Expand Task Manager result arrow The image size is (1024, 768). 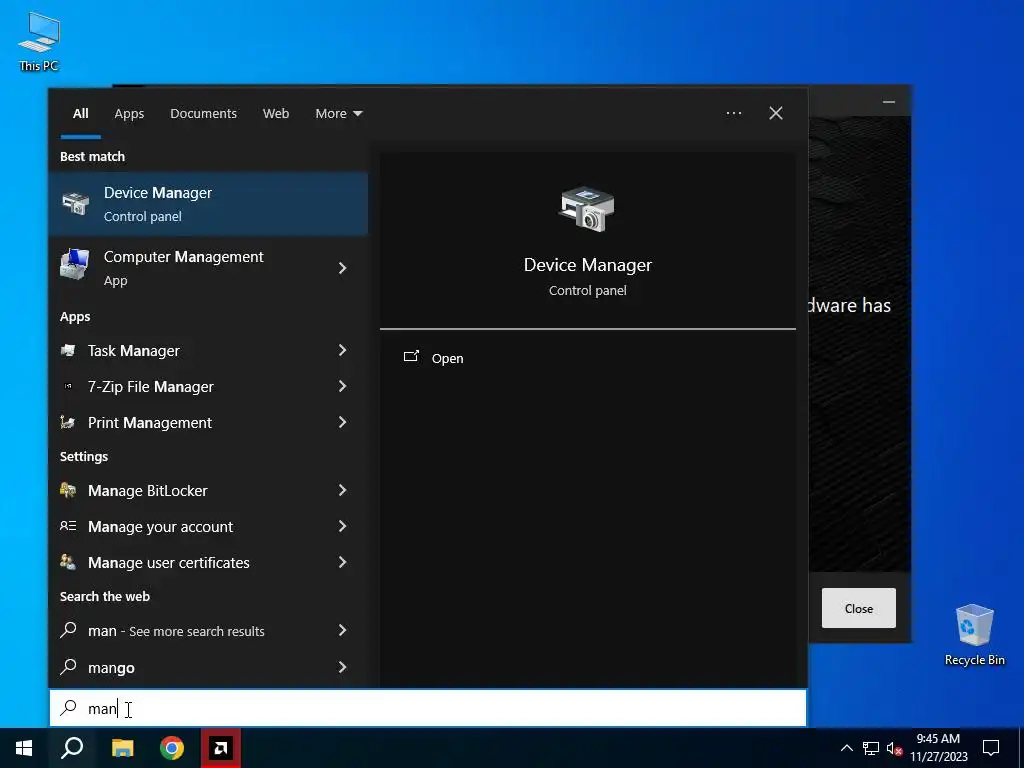point(342,351)
